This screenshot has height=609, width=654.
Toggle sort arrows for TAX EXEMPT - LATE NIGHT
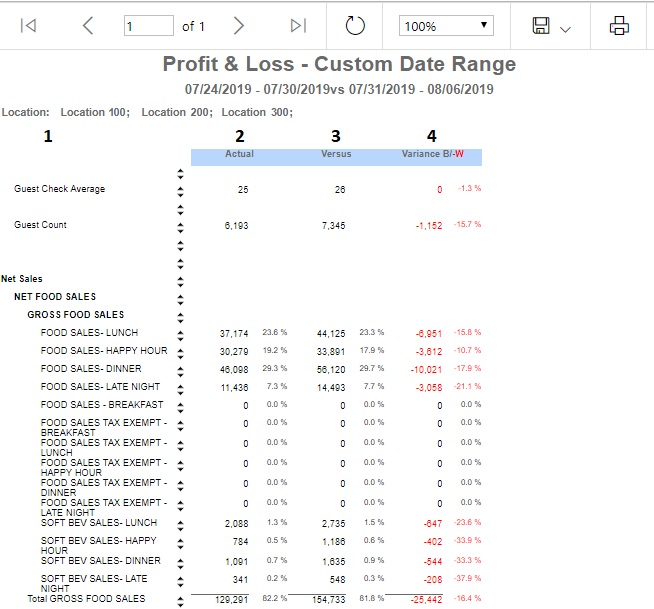[x=180, y=506]
